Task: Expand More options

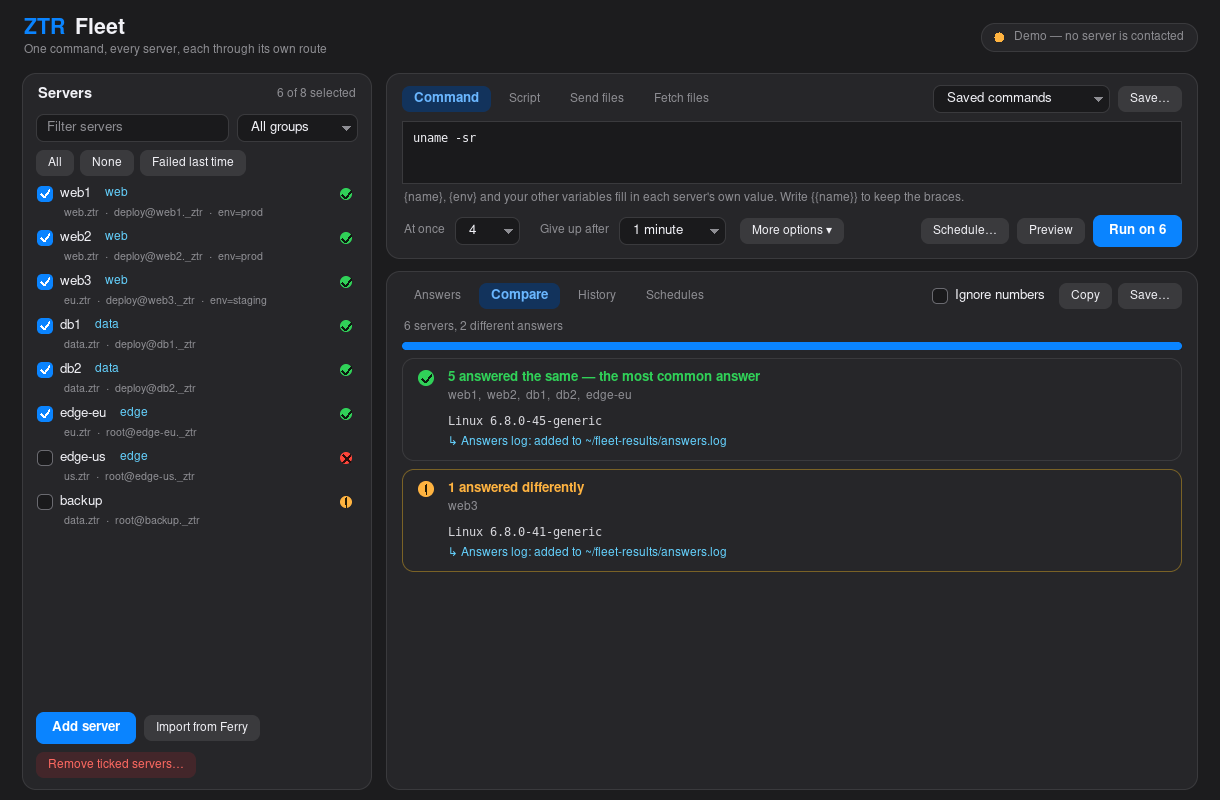Action: pos(792,231)
